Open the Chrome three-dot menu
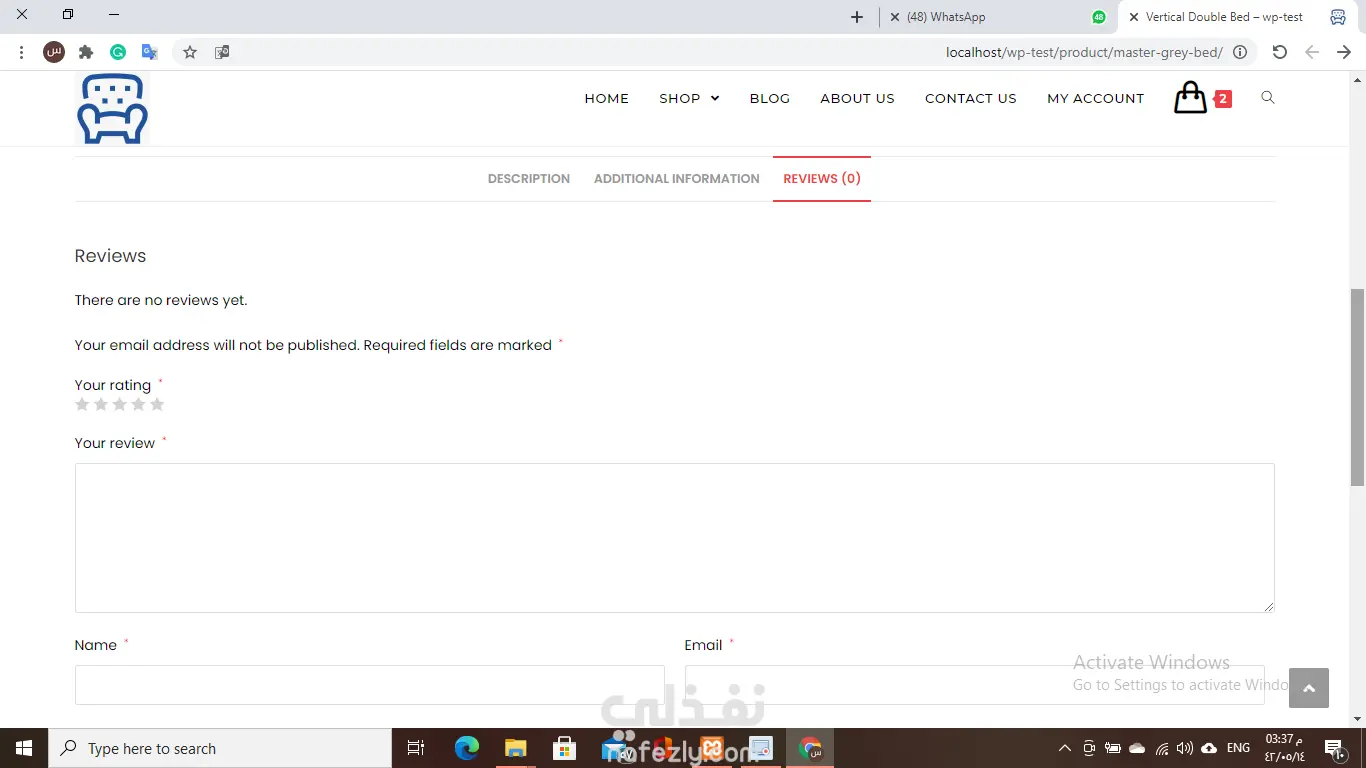Viewport: 1366px width, 768px height. coord(21,52)
